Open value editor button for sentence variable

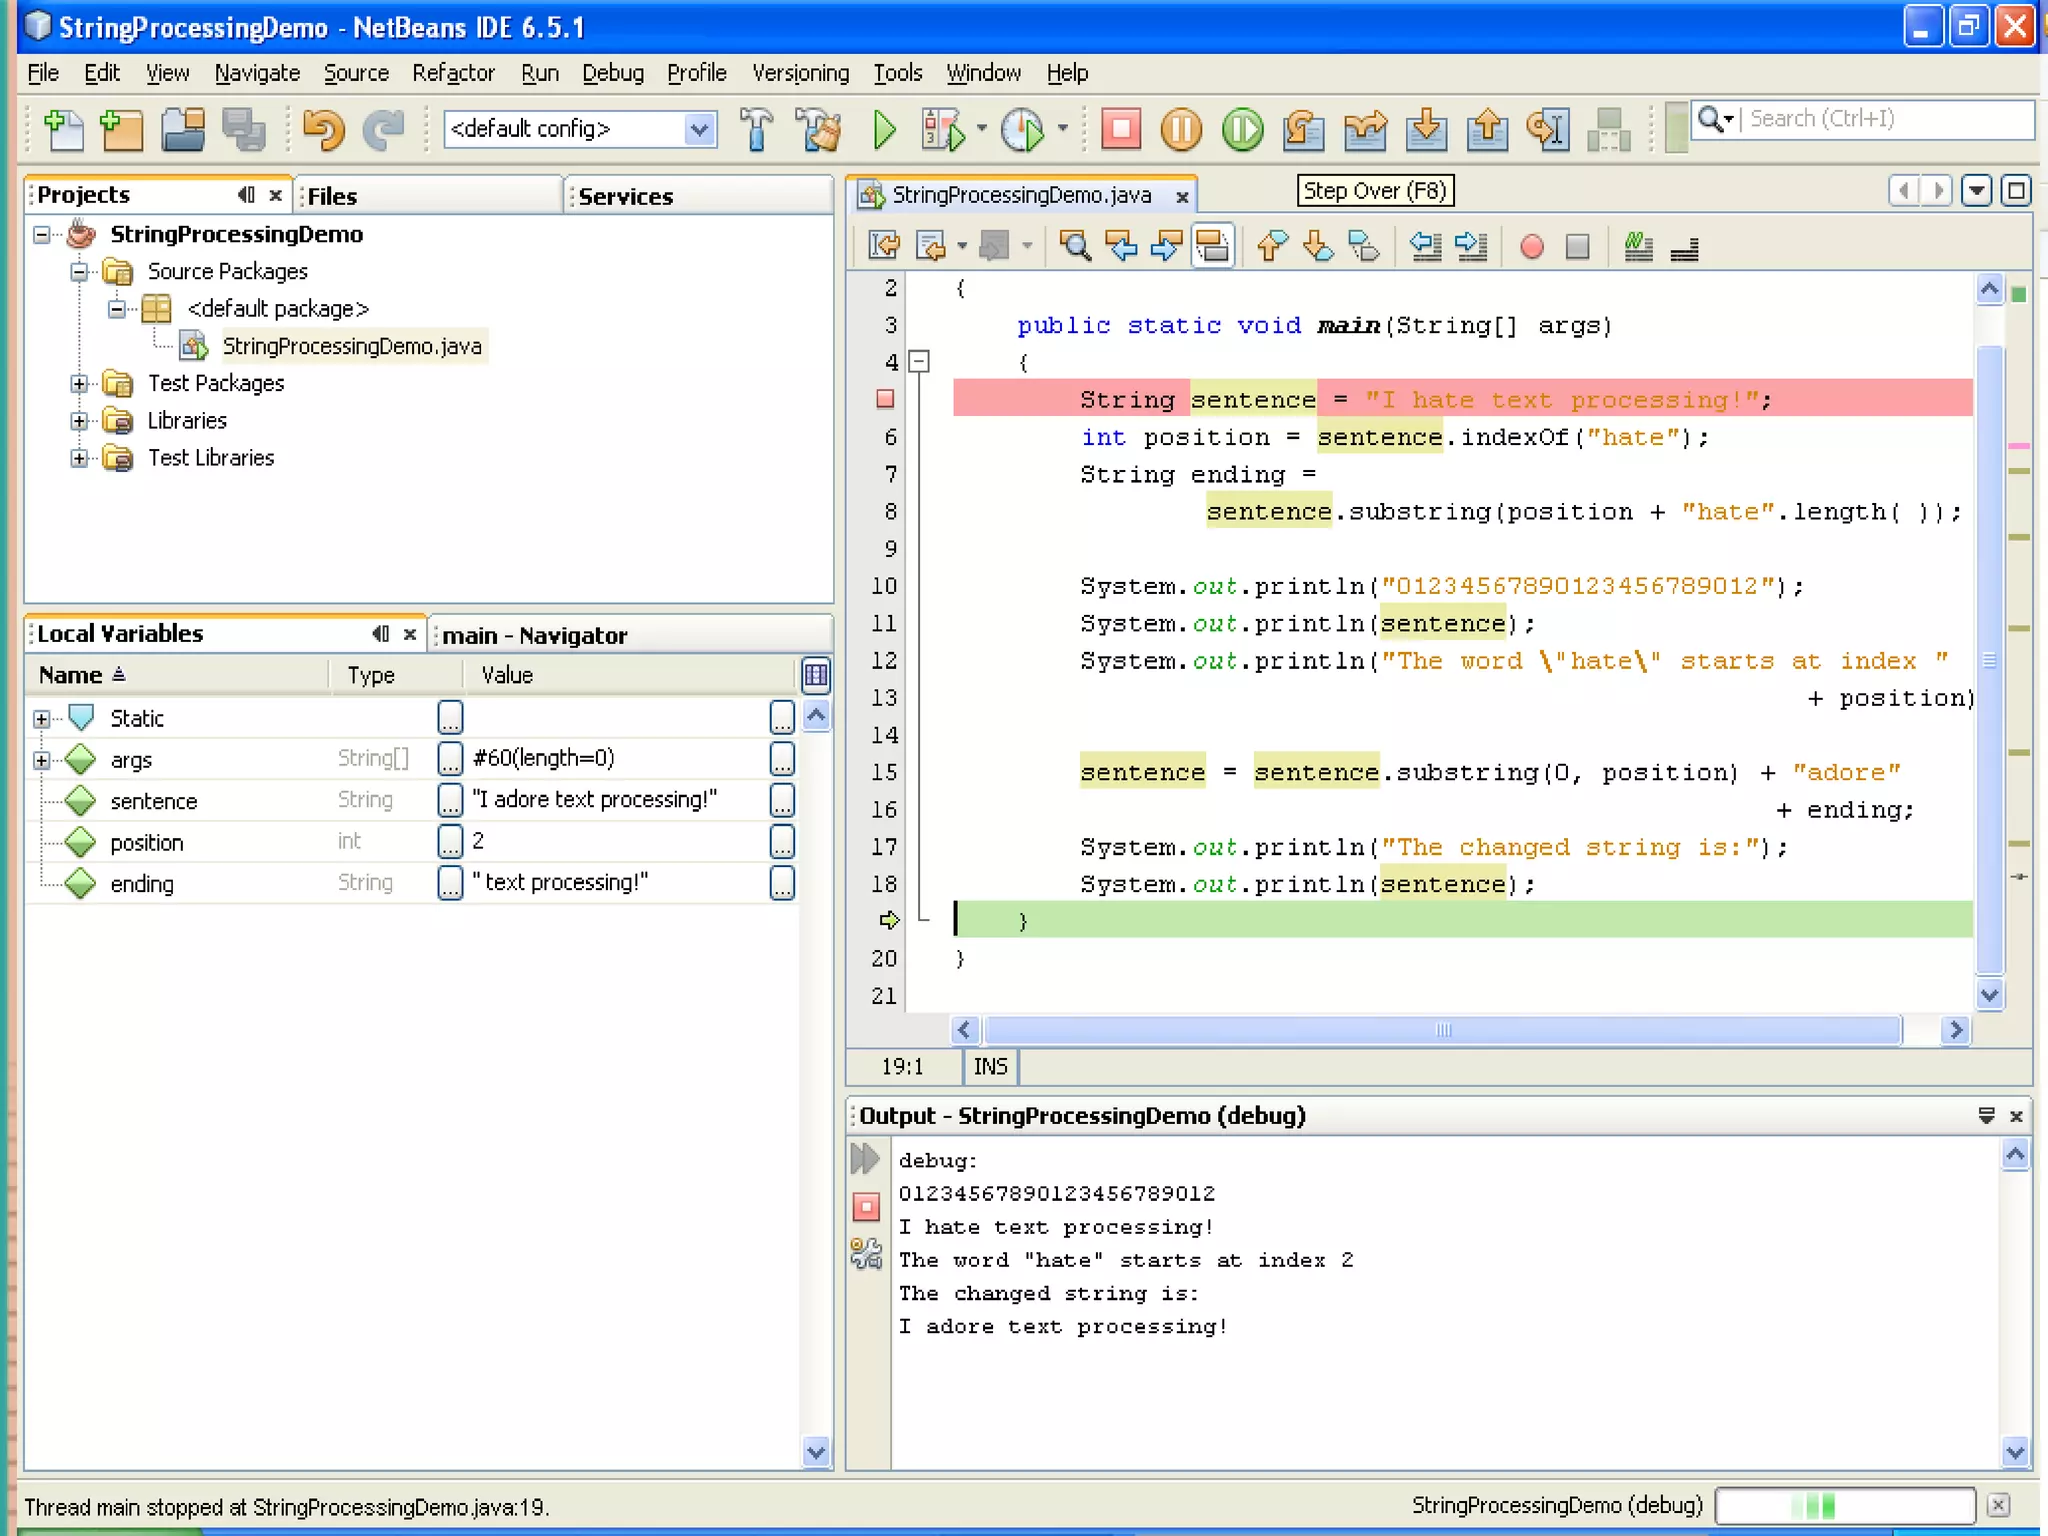tap(782, 799)
